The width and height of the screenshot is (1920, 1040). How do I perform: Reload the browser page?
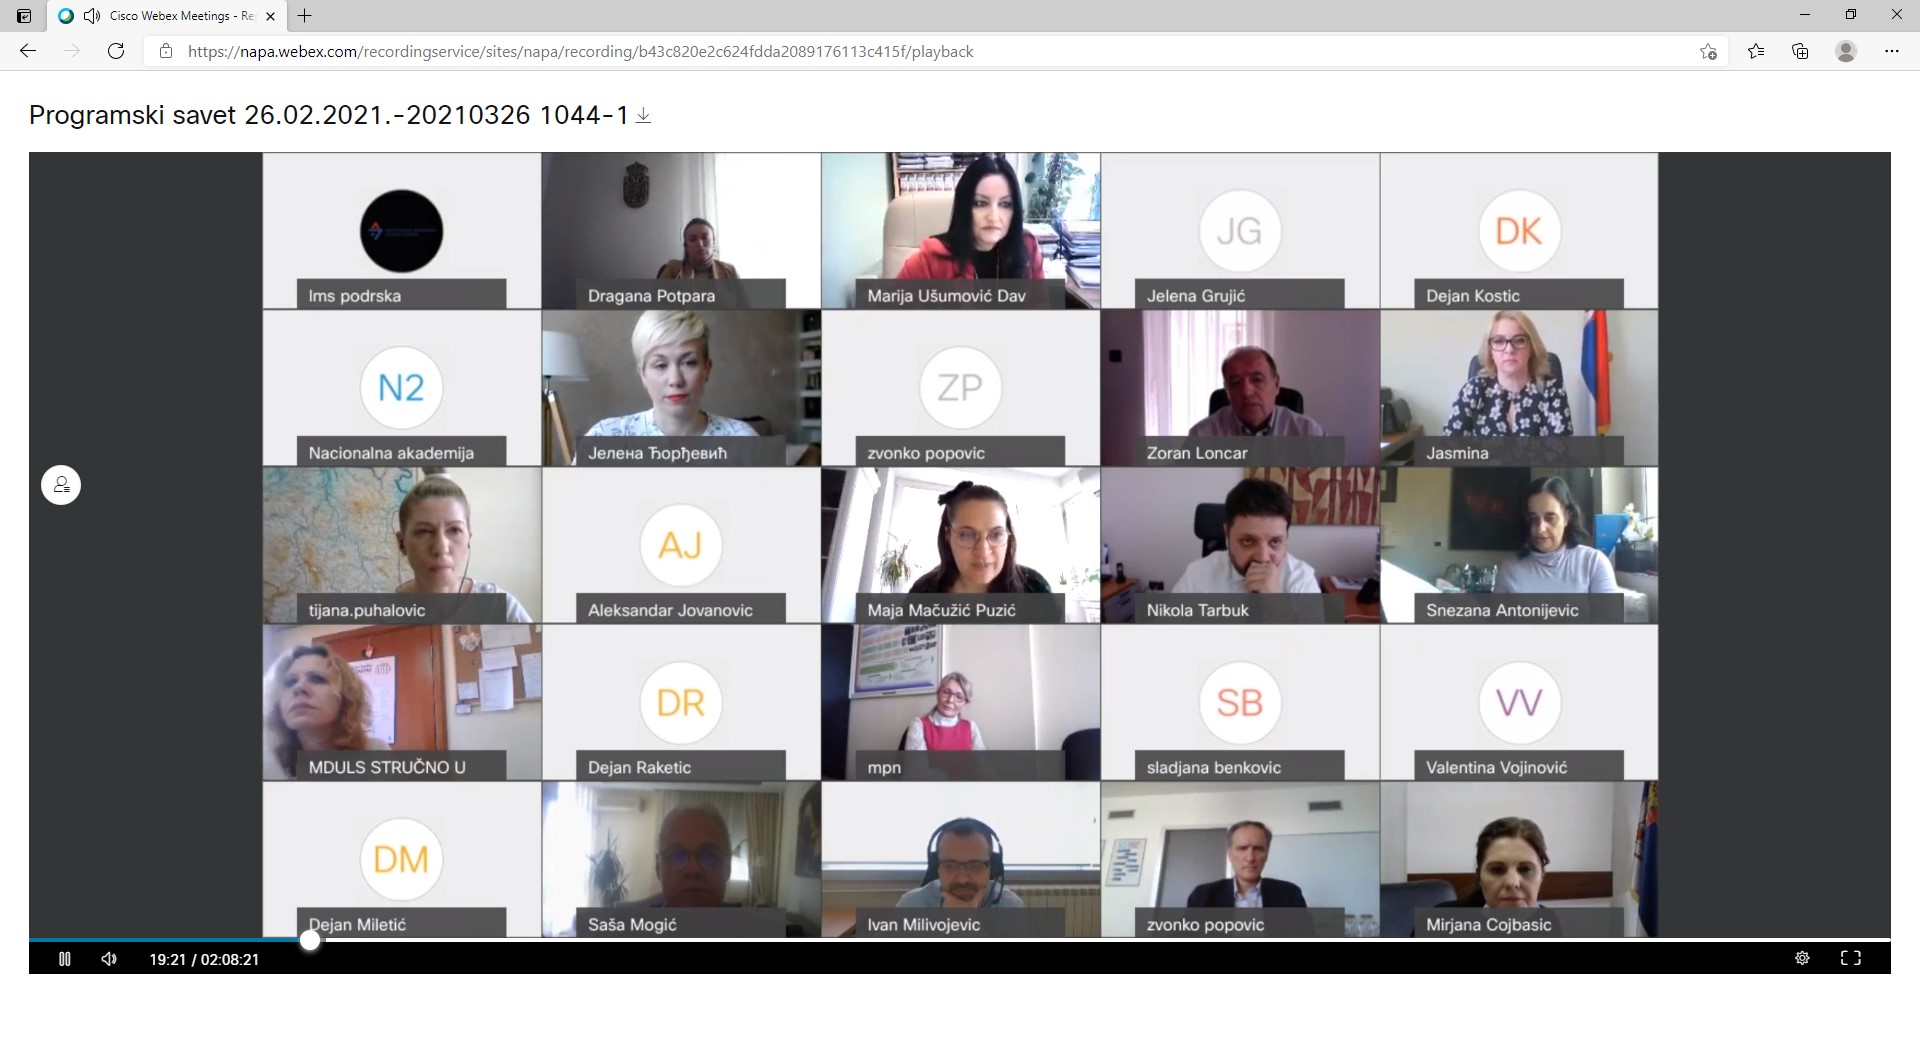coord(116,51)
